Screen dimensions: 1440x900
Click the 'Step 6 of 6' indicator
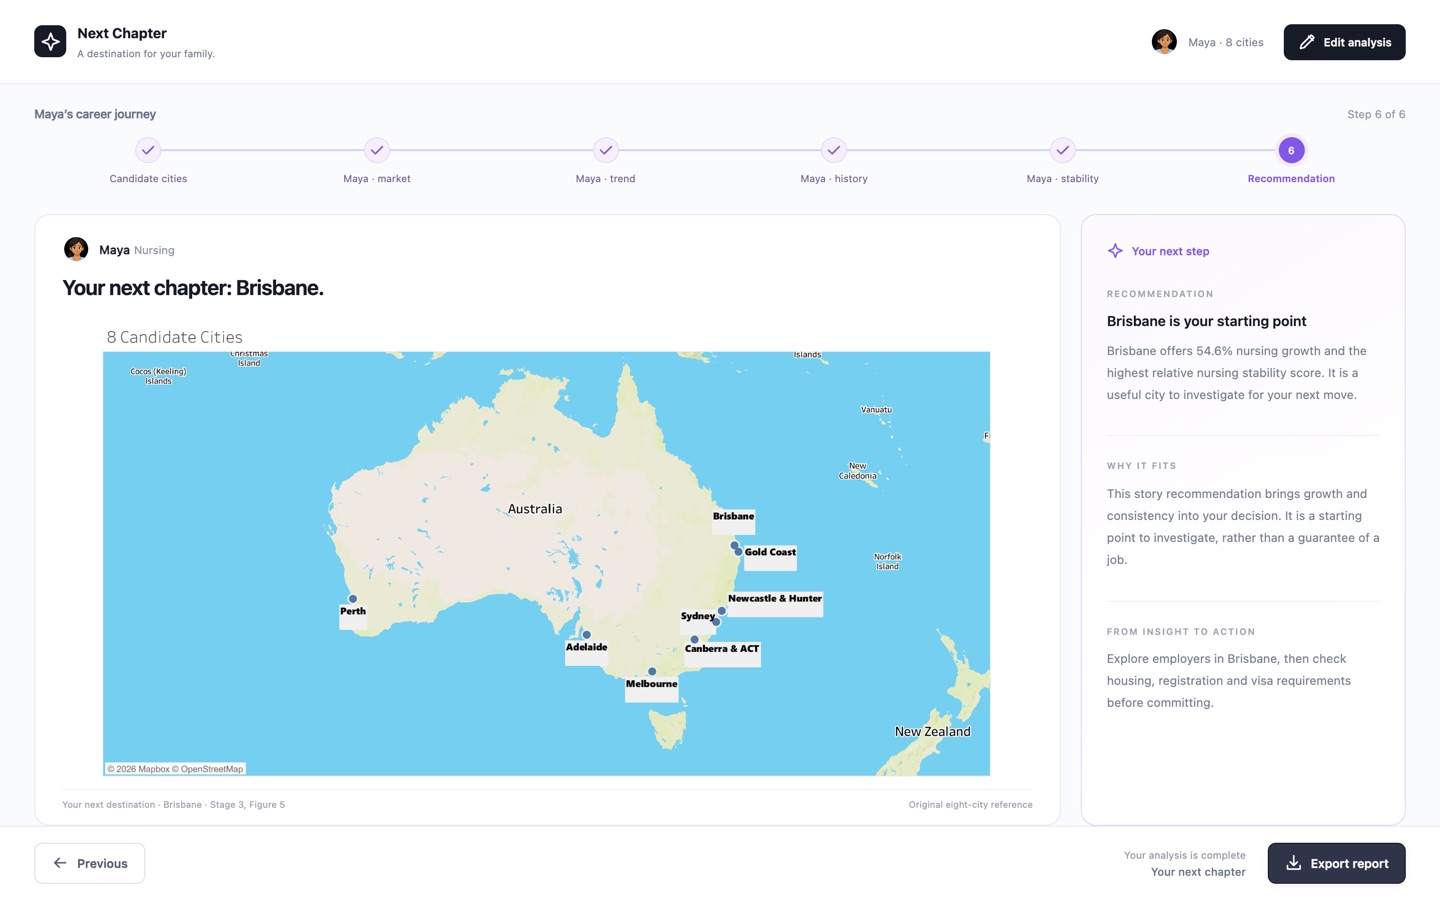1376,114
